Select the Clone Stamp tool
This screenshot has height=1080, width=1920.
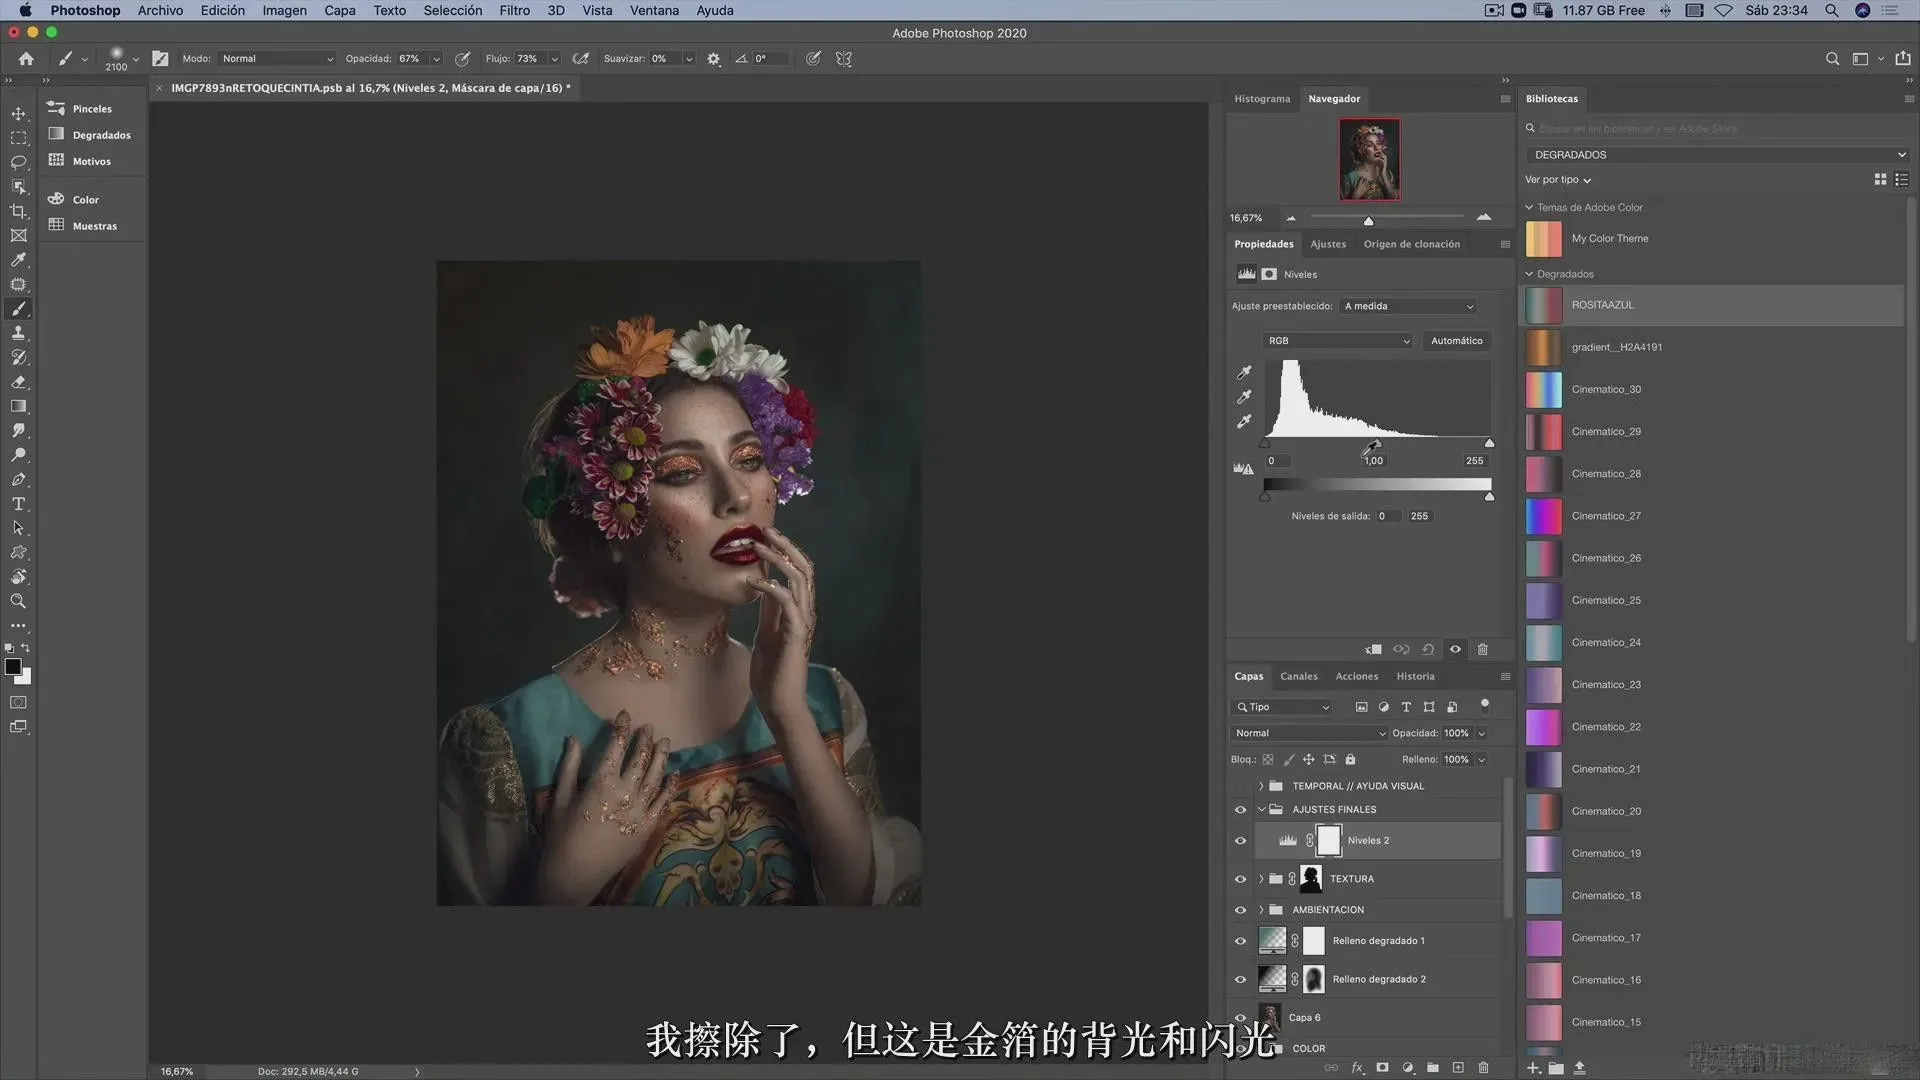18,333
